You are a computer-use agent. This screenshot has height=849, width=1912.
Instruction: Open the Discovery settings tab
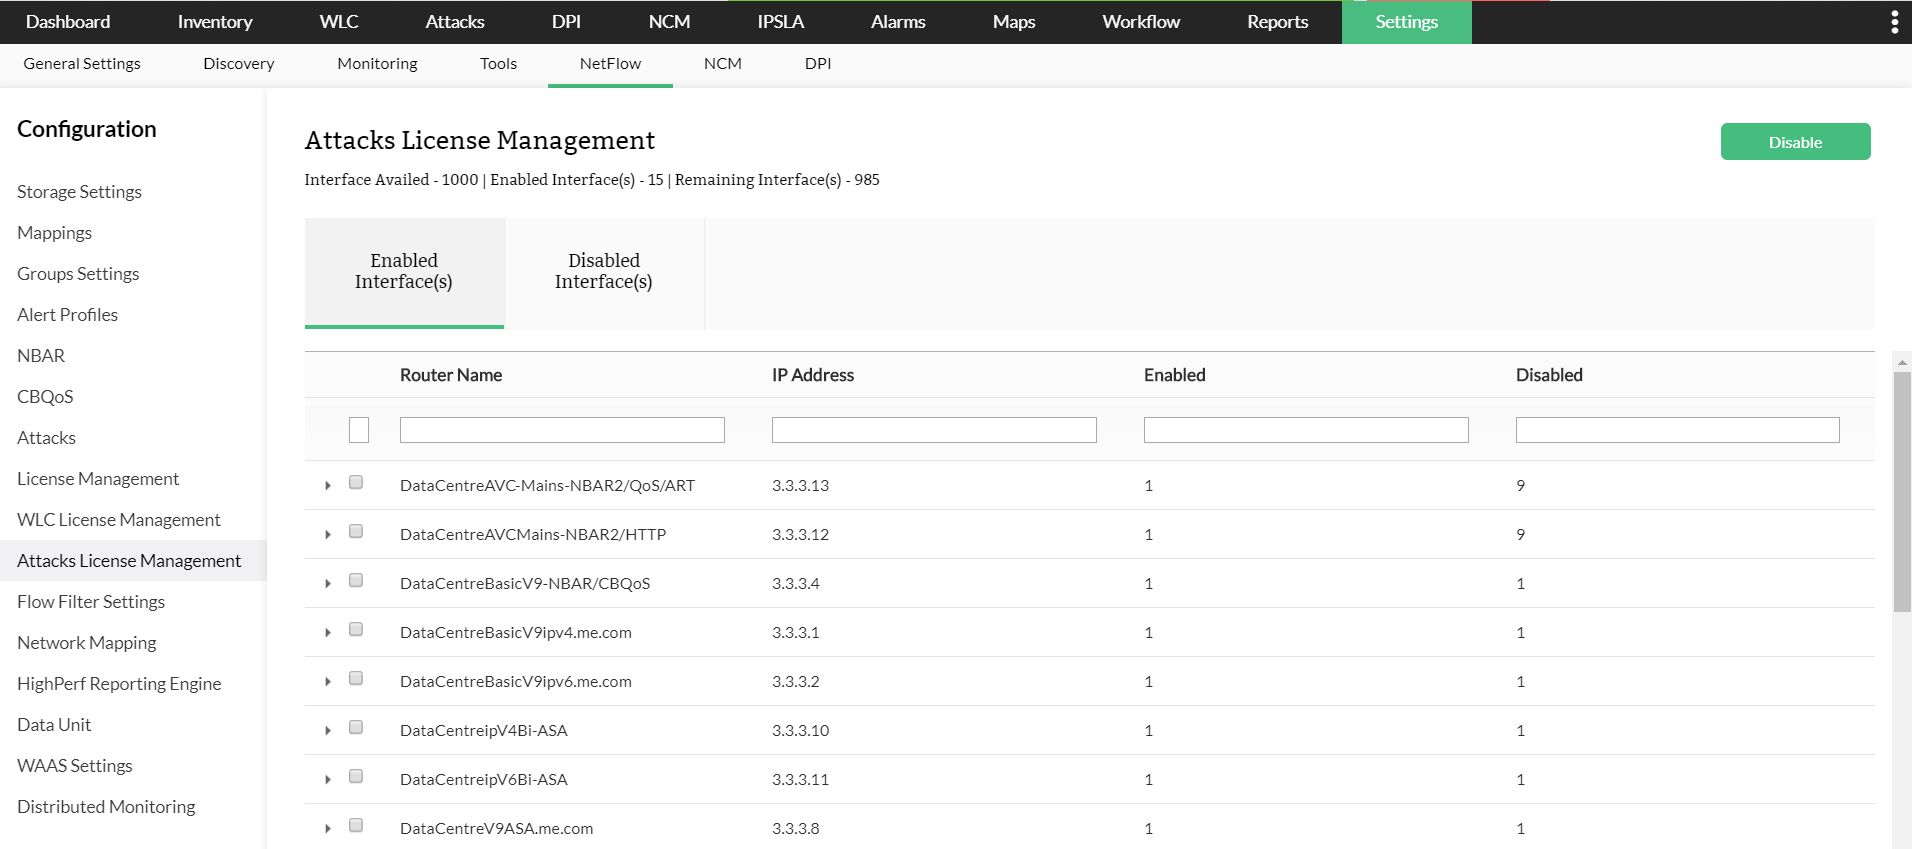238,64
